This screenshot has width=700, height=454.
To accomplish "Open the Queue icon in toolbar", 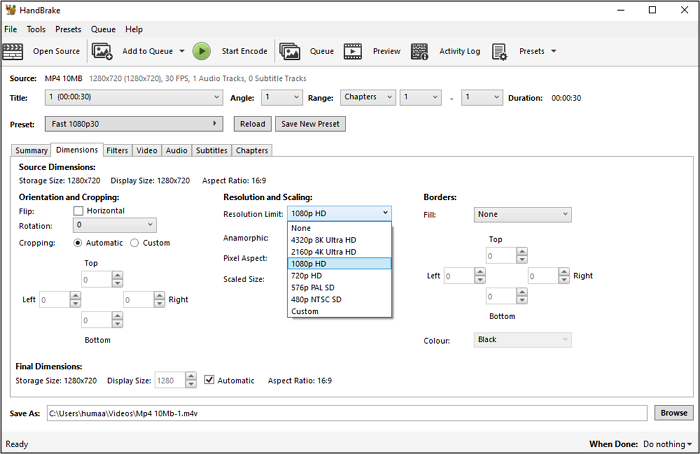I will (x=290, y=51).
